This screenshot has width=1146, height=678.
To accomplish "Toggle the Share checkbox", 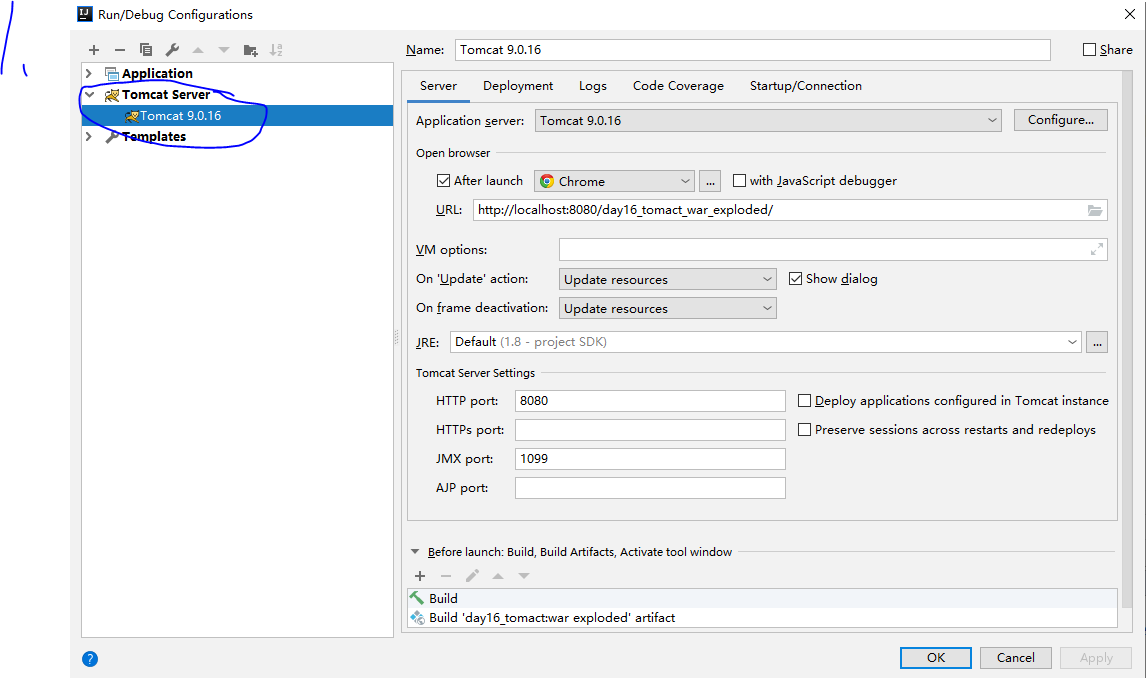I will [x=1089, y=50].
